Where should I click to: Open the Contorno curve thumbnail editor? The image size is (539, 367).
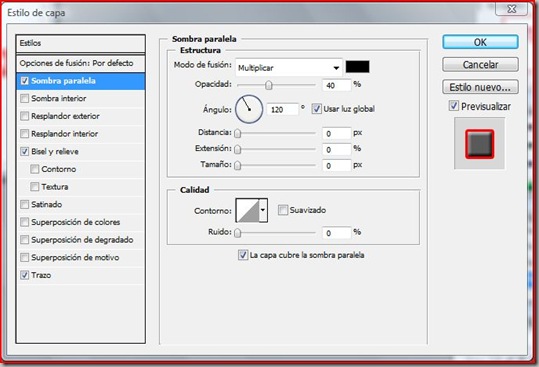247,210
